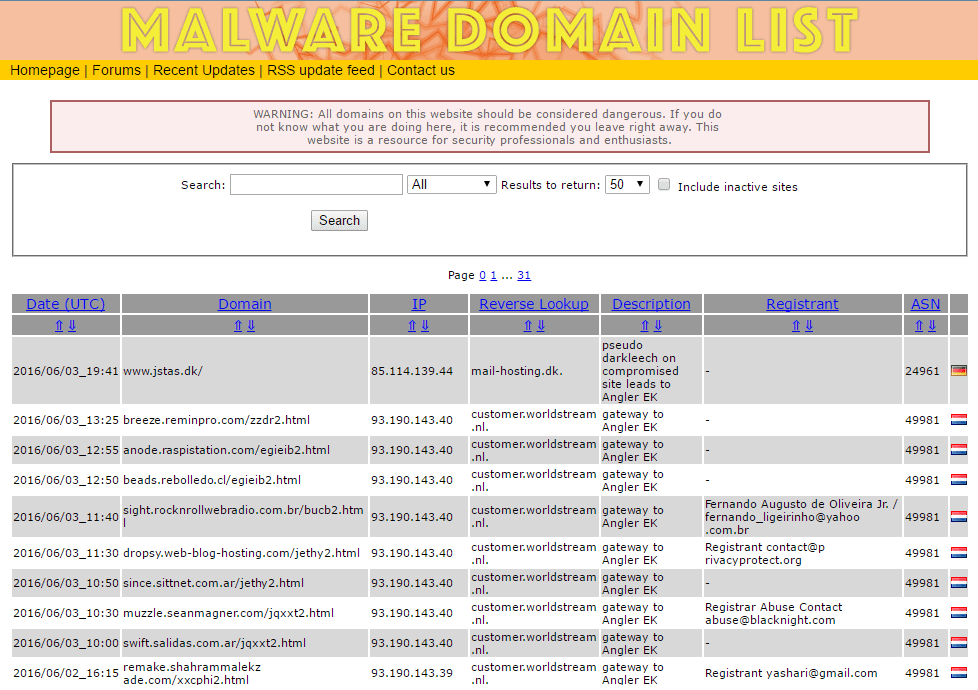Click flag icon in sight.rocknrollwebradio row
The width and height of the screenshot is (978, 690).
pos(959,517)
